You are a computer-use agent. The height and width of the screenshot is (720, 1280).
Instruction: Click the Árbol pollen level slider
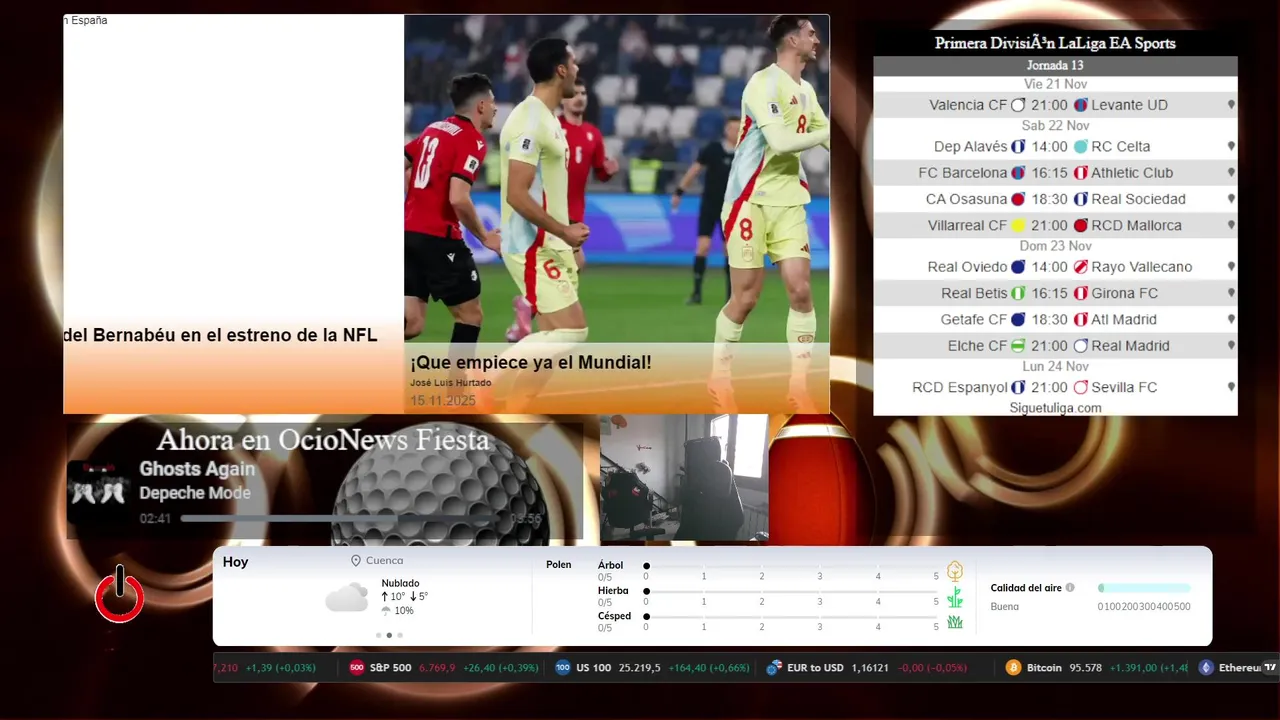791,566
